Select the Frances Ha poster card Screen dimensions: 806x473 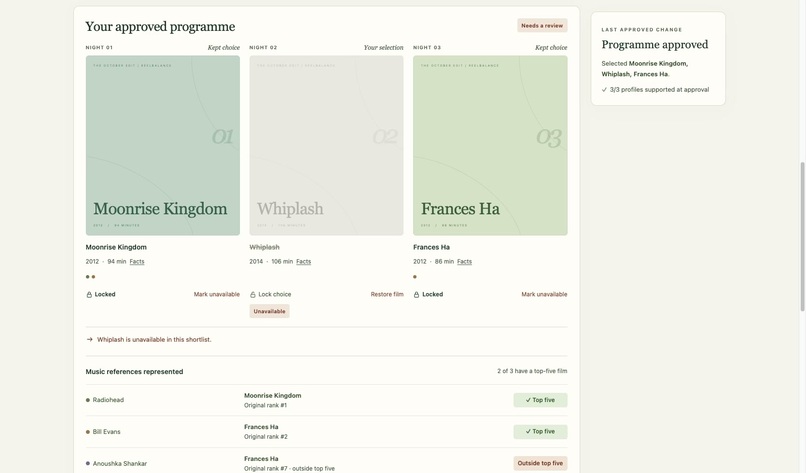pyautogui.click(x=490, y=145)
